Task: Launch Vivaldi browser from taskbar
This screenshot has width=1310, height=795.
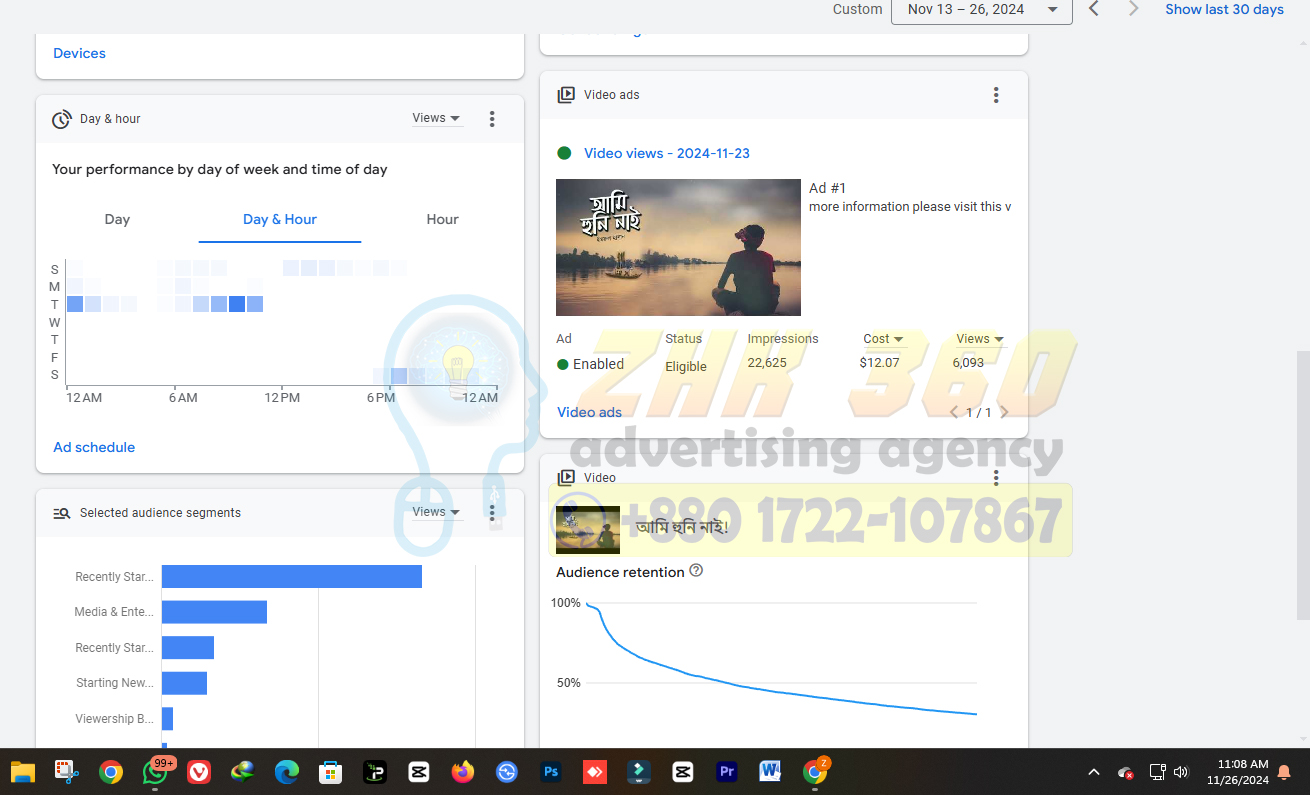Action: coord(199,772)
